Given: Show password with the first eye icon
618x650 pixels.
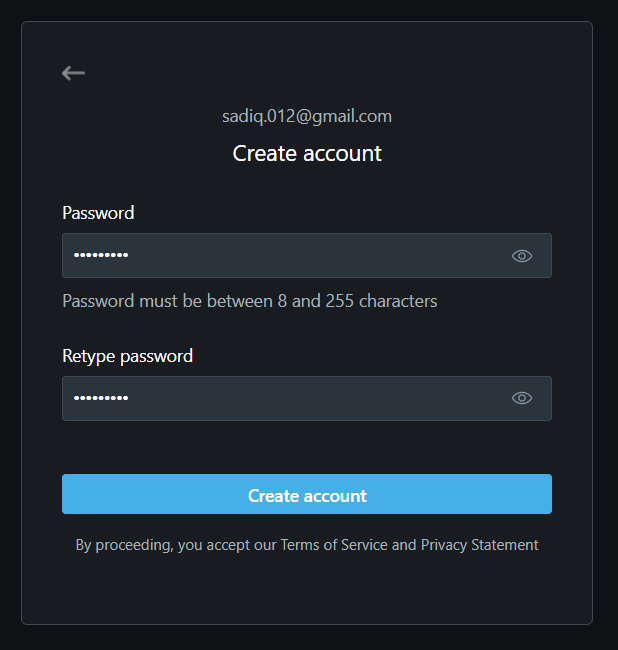Looking at the screenshot, I should coord(522,256).
